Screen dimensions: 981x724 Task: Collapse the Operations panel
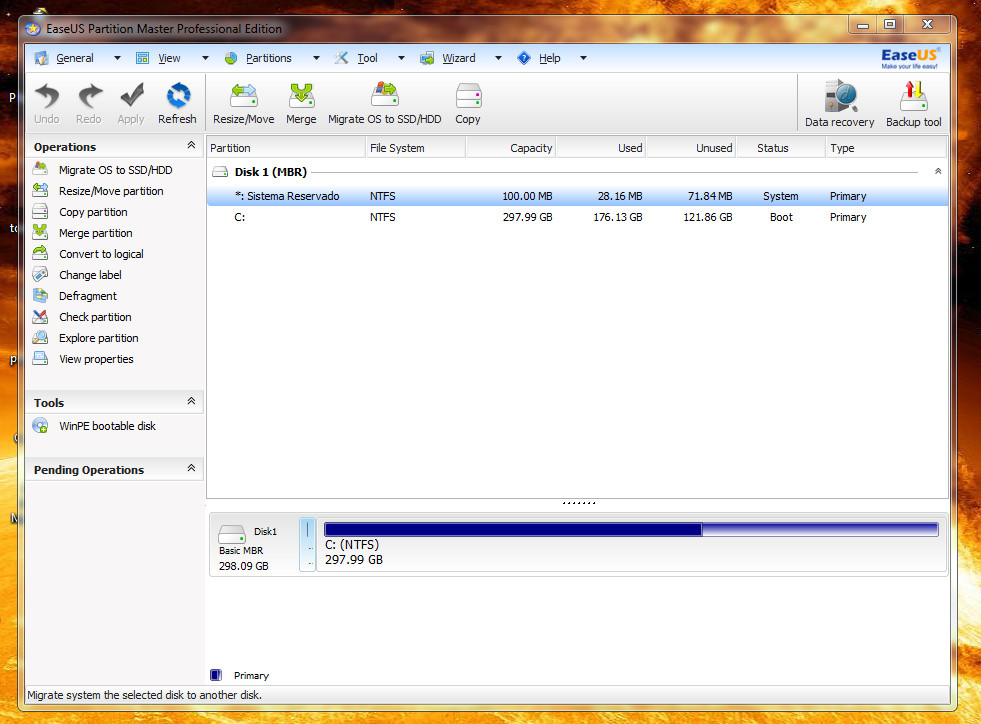click(x=191, y=145)
